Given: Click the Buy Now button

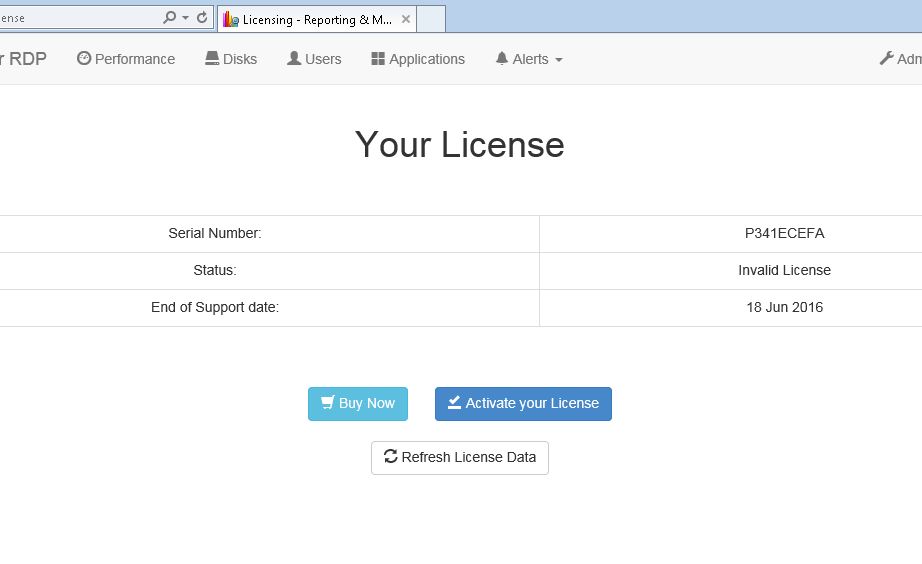Looking at the screenshot, I should (x=358, y=403).
